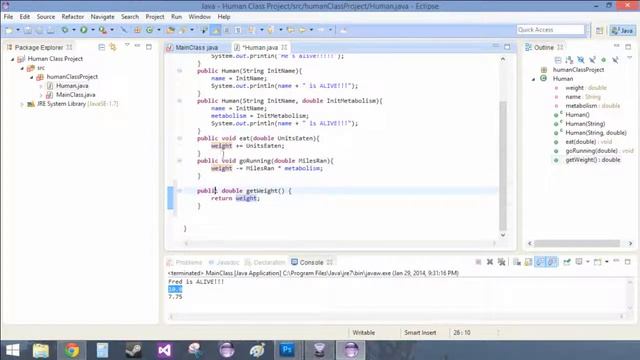The width and height of the screenshot is (640, 360).
Task: Switch to the Problems tab
Action: point(184,262)
